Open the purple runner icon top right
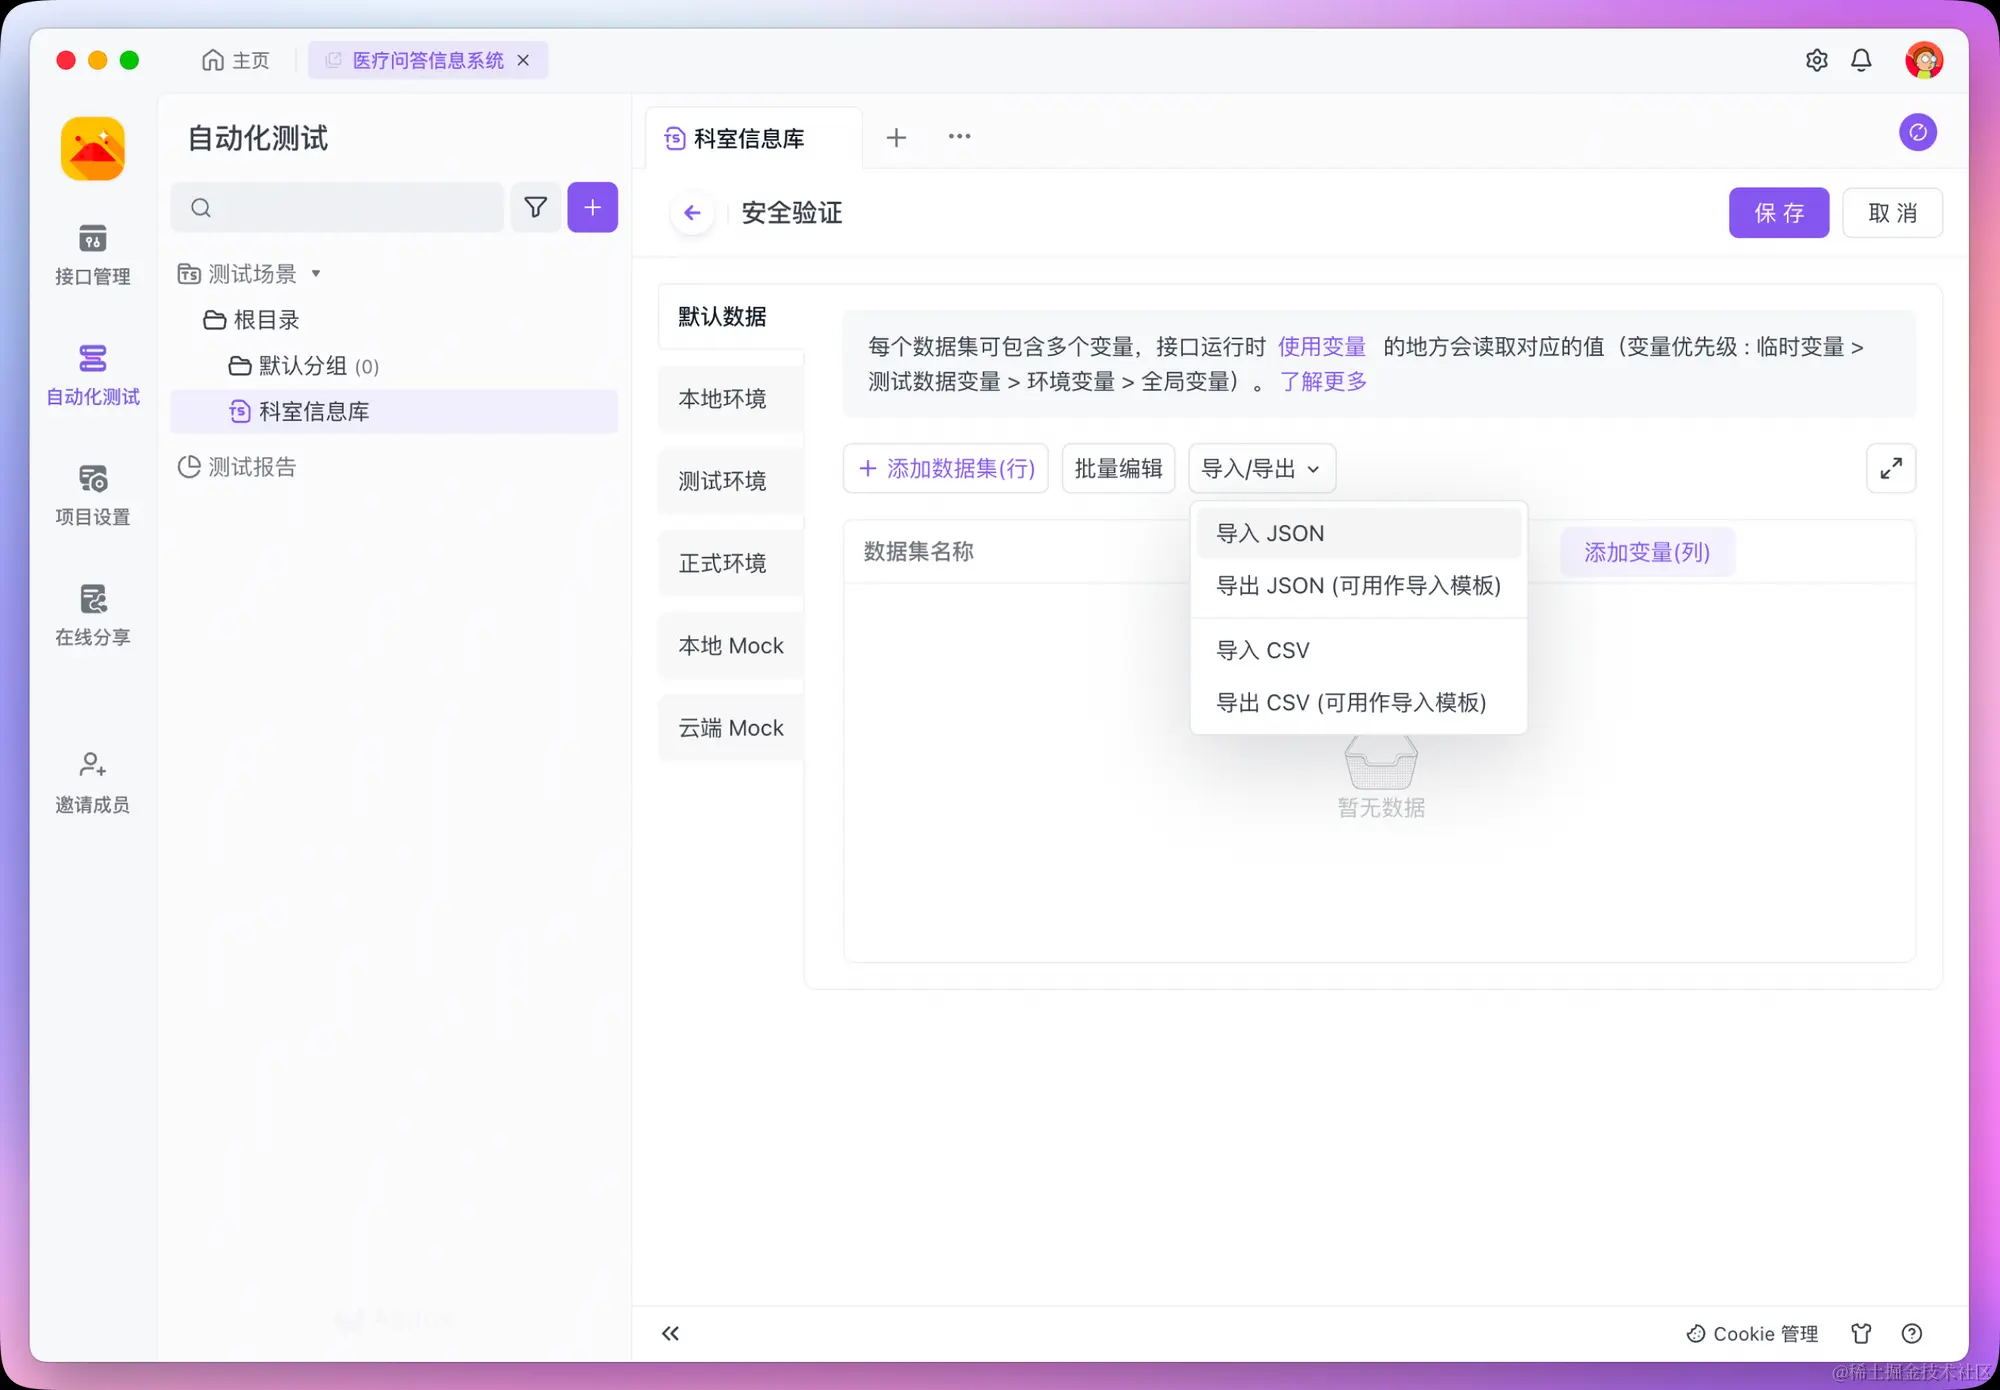Image resolution: width=2000 pixels, height=1390 pixels. tap(1918, 133)
